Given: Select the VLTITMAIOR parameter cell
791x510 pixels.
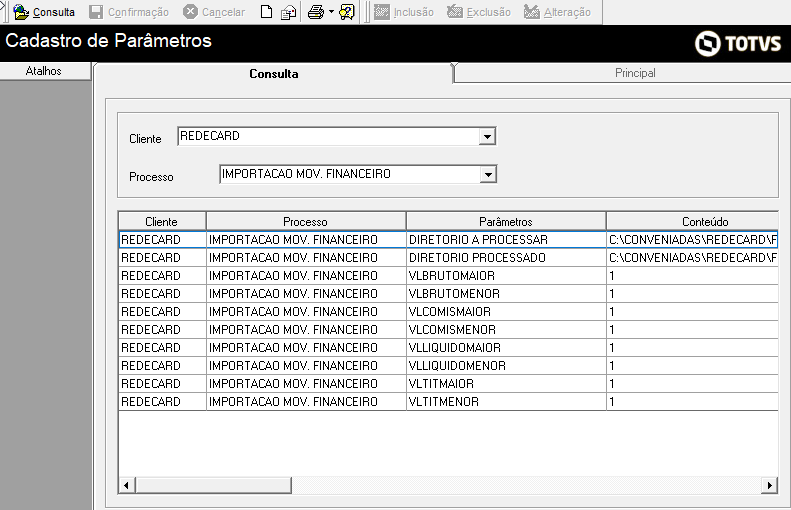Looking at the screenshot, I should 506,384.
